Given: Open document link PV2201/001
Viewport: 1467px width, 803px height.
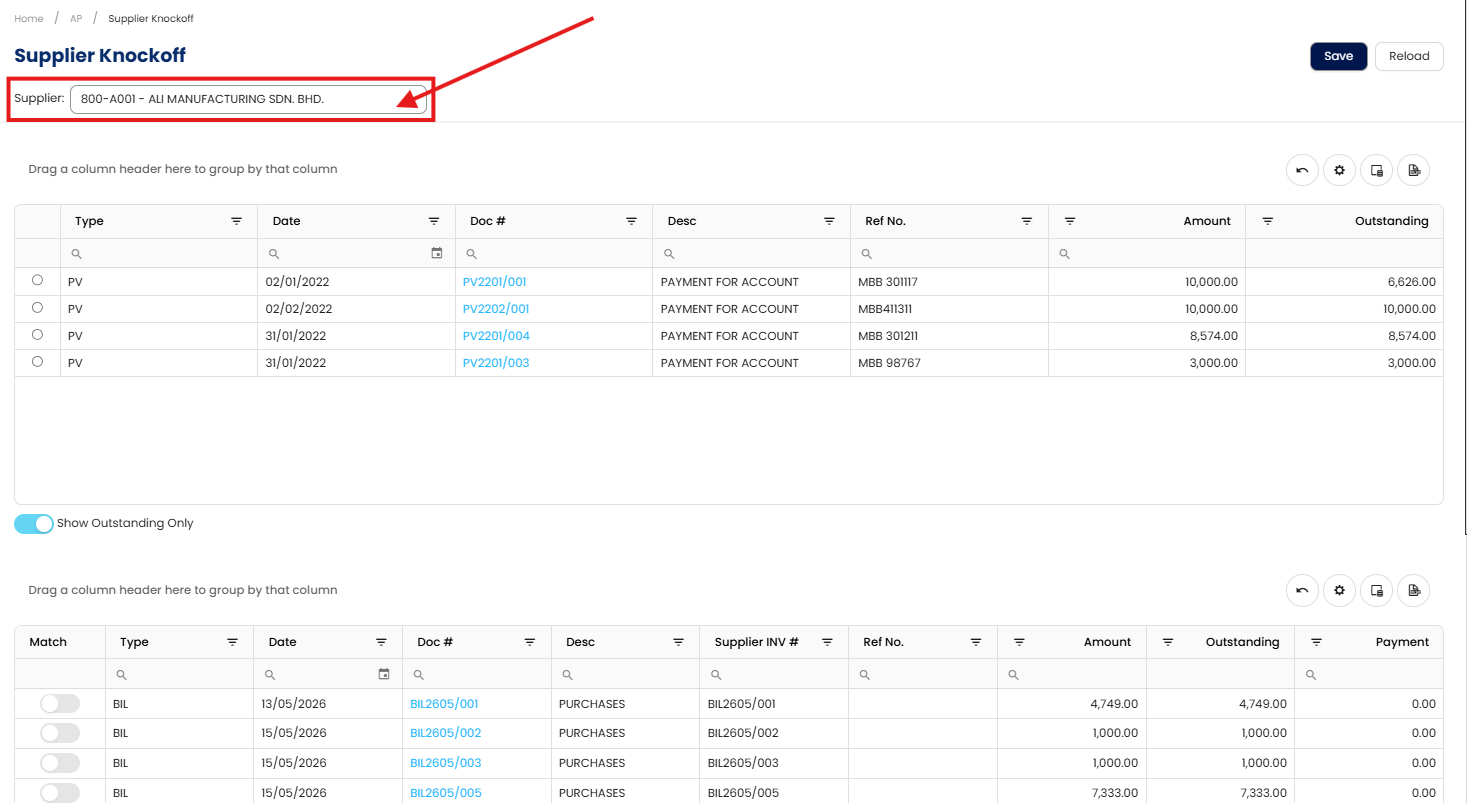Looking at the screenshot, I should click(x=495, y=282).
